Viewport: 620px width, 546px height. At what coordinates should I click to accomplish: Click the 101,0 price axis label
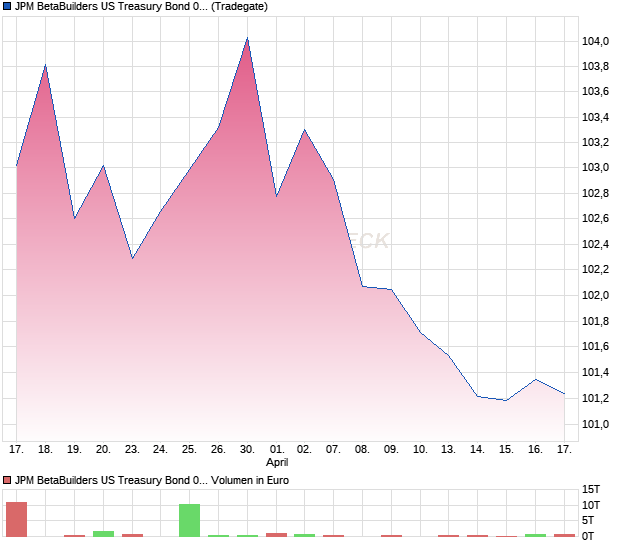click(596, 424)
